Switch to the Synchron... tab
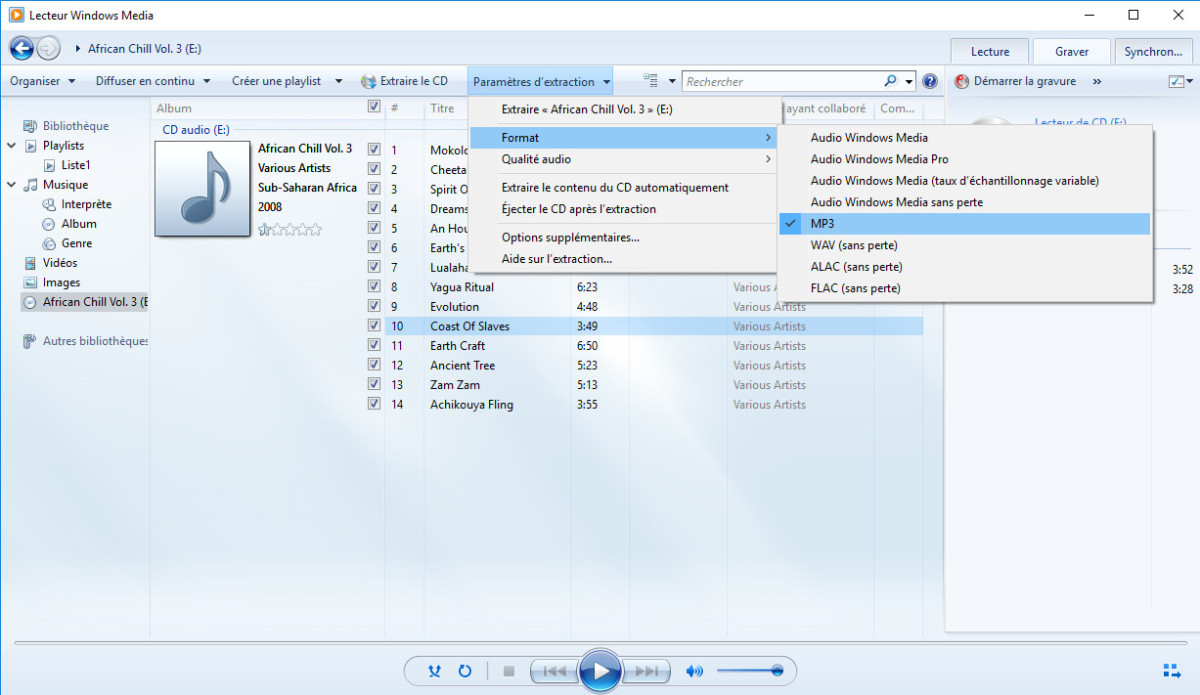1200x695 pixels. 1153,51
